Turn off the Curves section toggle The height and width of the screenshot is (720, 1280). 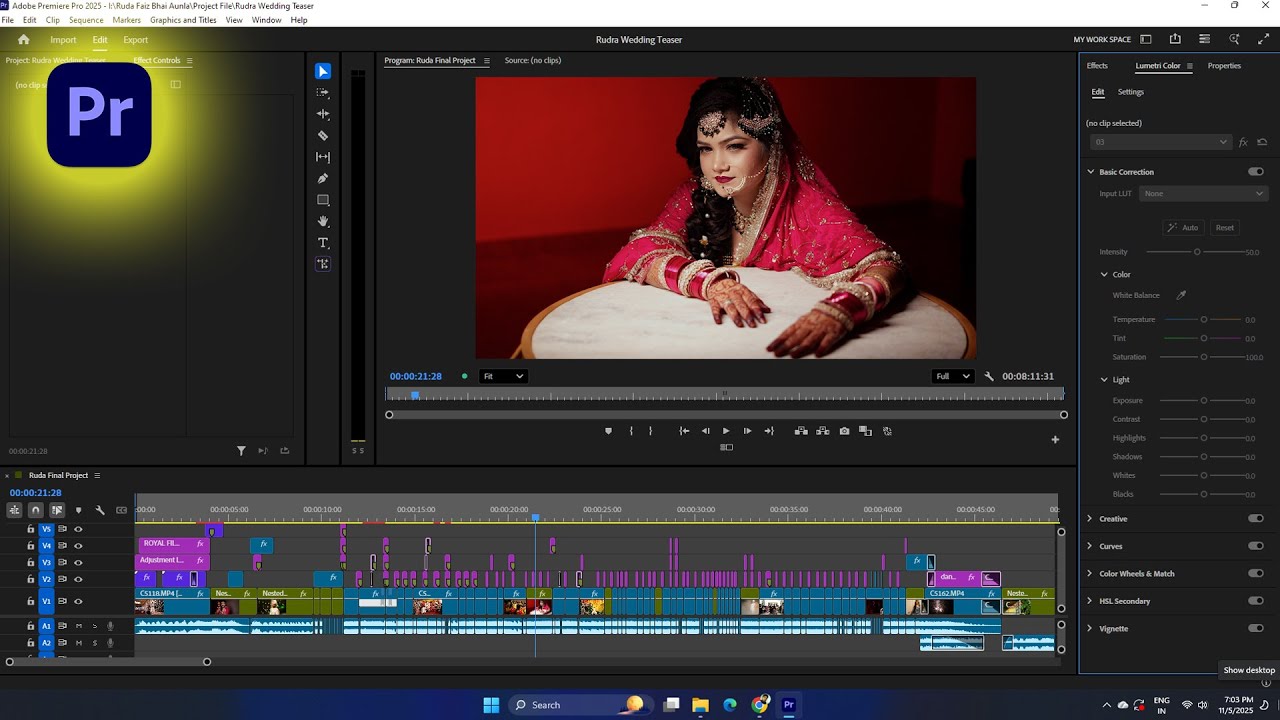(1256, 546)
